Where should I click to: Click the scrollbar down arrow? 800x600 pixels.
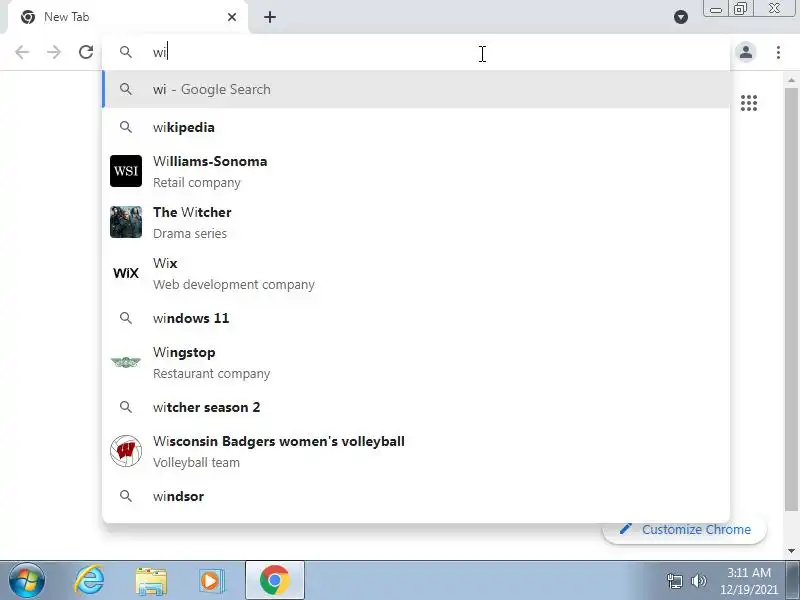791,551
